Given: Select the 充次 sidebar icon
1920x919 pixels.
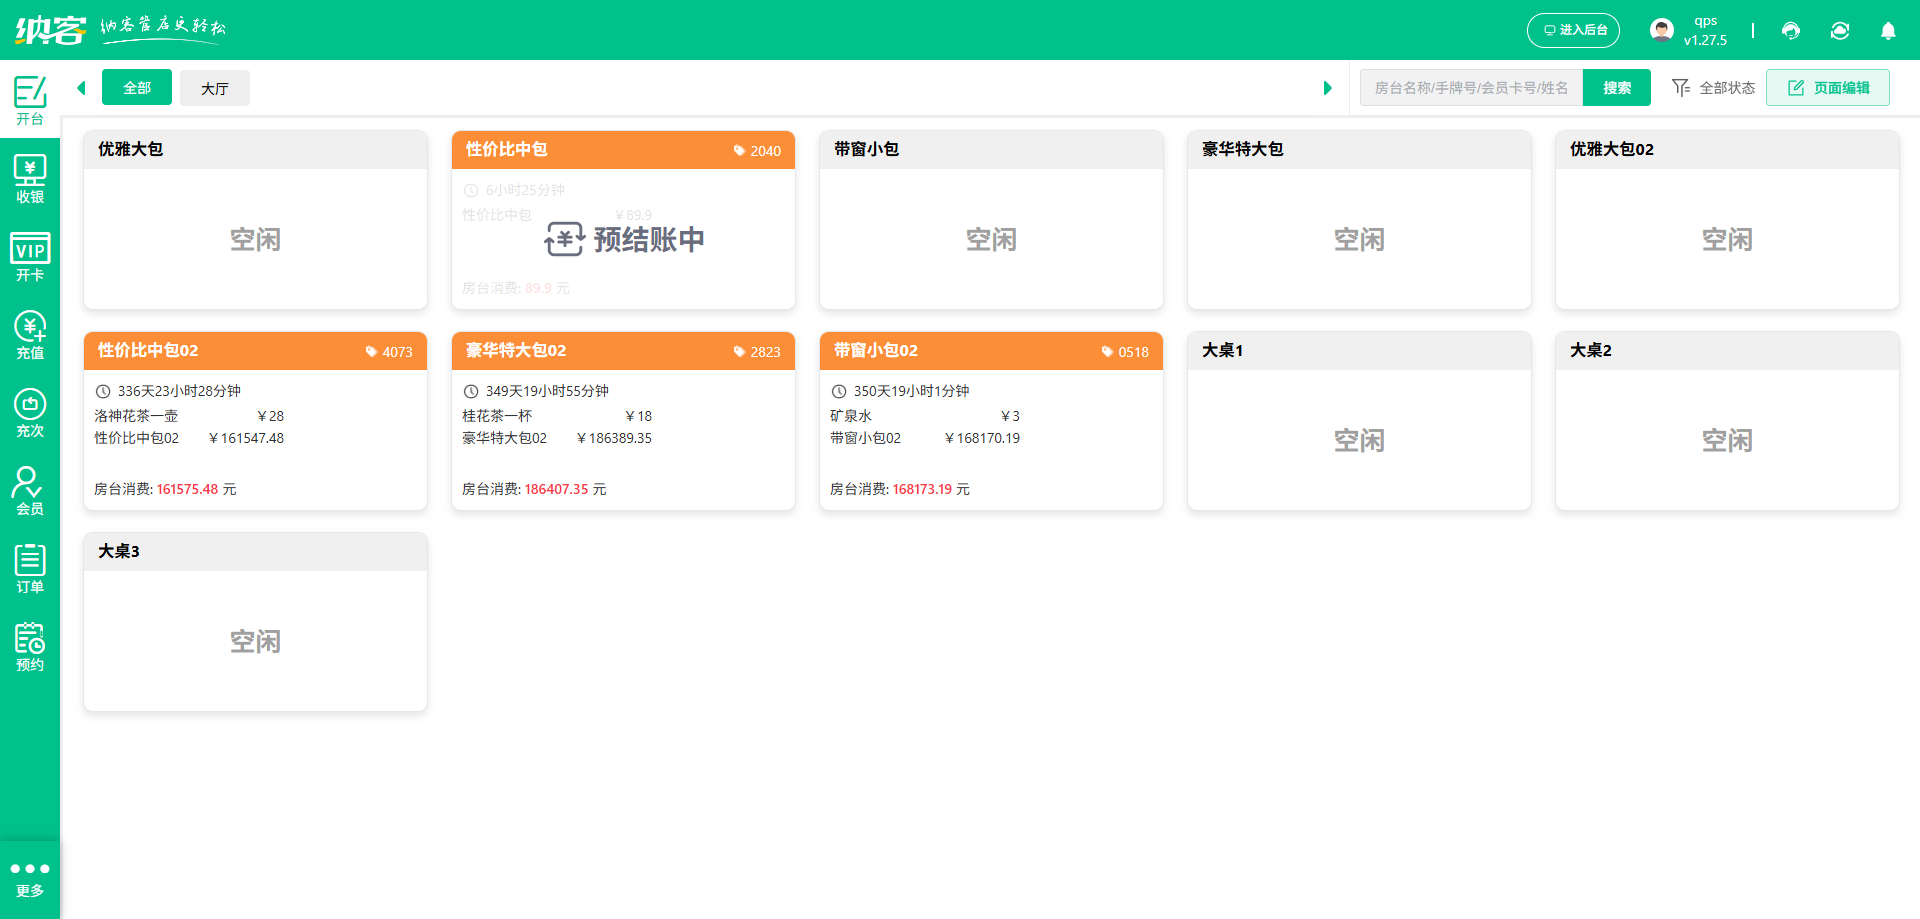Looking at the screenshot, I should click(30, 411).
